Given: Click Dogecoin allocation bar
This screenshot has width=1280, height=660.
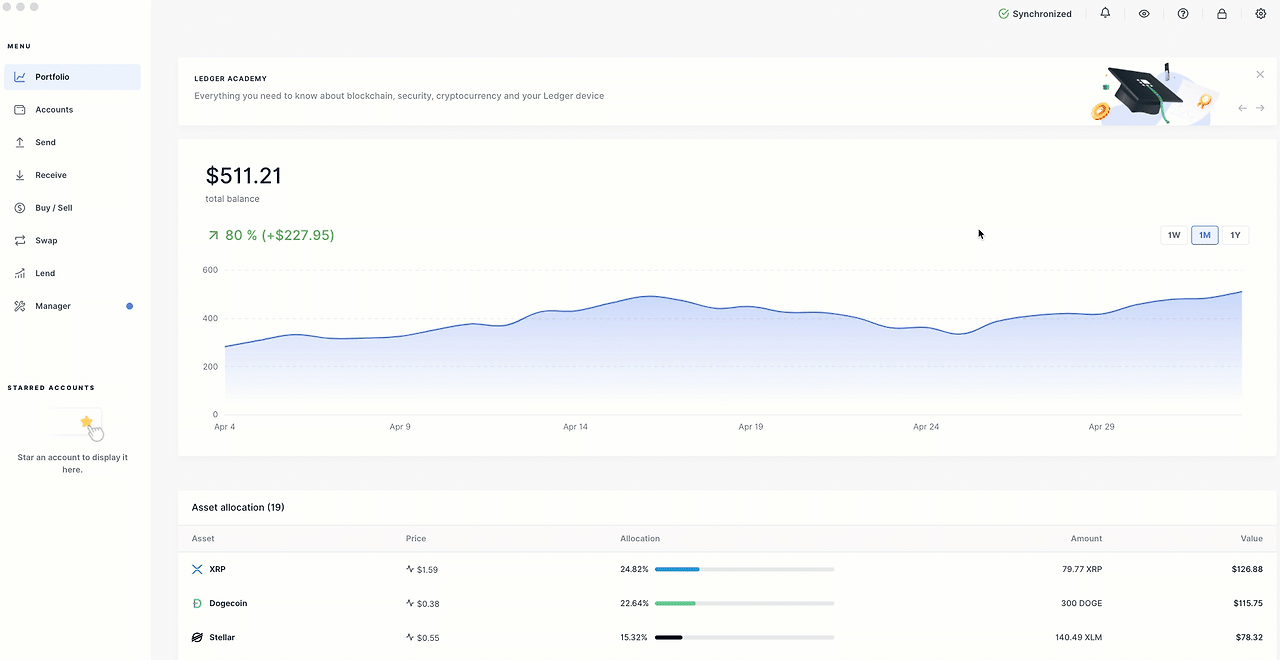Looking at the screenshot, I should coord(744,603).
